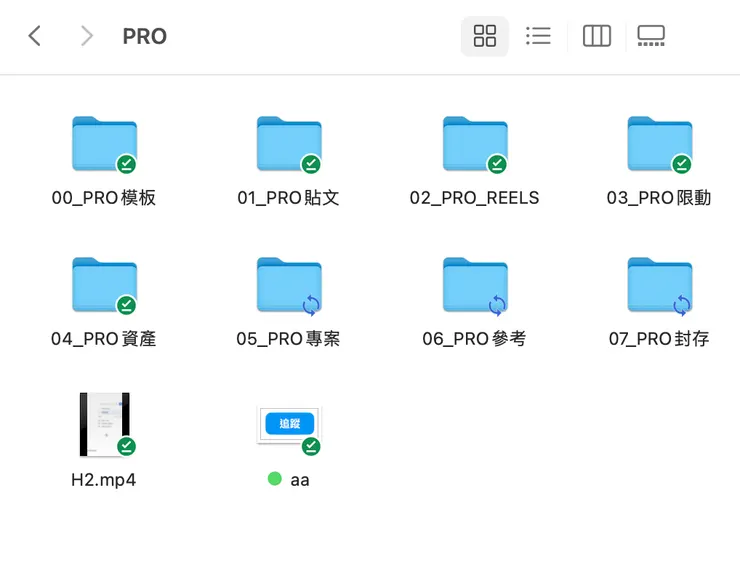Viewport: 740px width, 579px height.
Task: Click the aa file name label
Action: [300, 480]
